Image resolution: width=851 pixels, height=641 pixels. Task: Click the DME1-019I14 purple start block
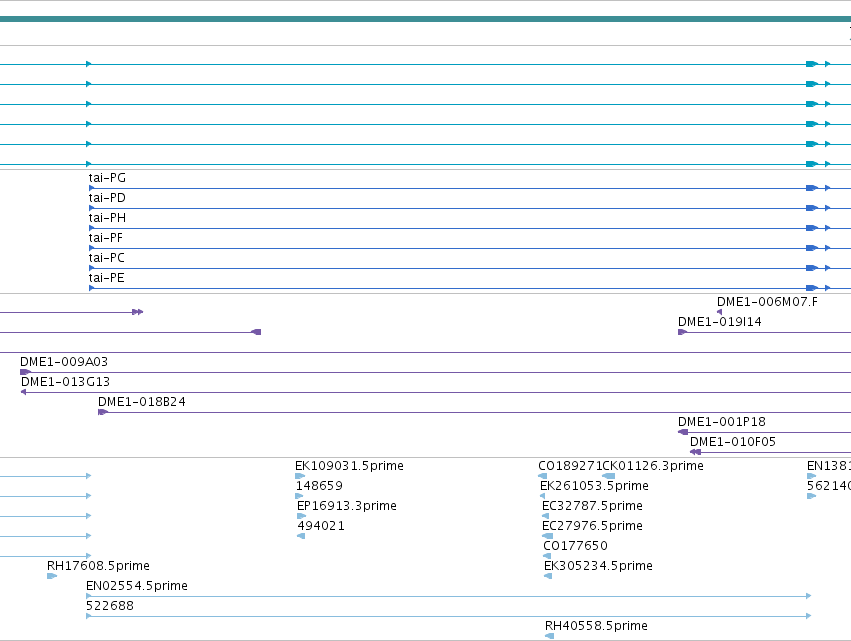[682, 332]
